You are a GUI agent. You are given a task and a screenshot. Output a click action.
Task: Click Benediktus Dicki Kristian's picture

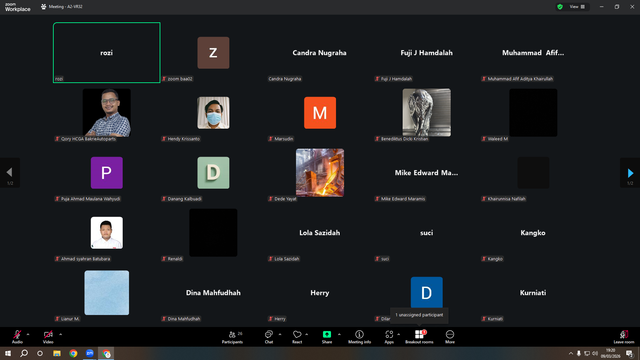click(427, 113)
